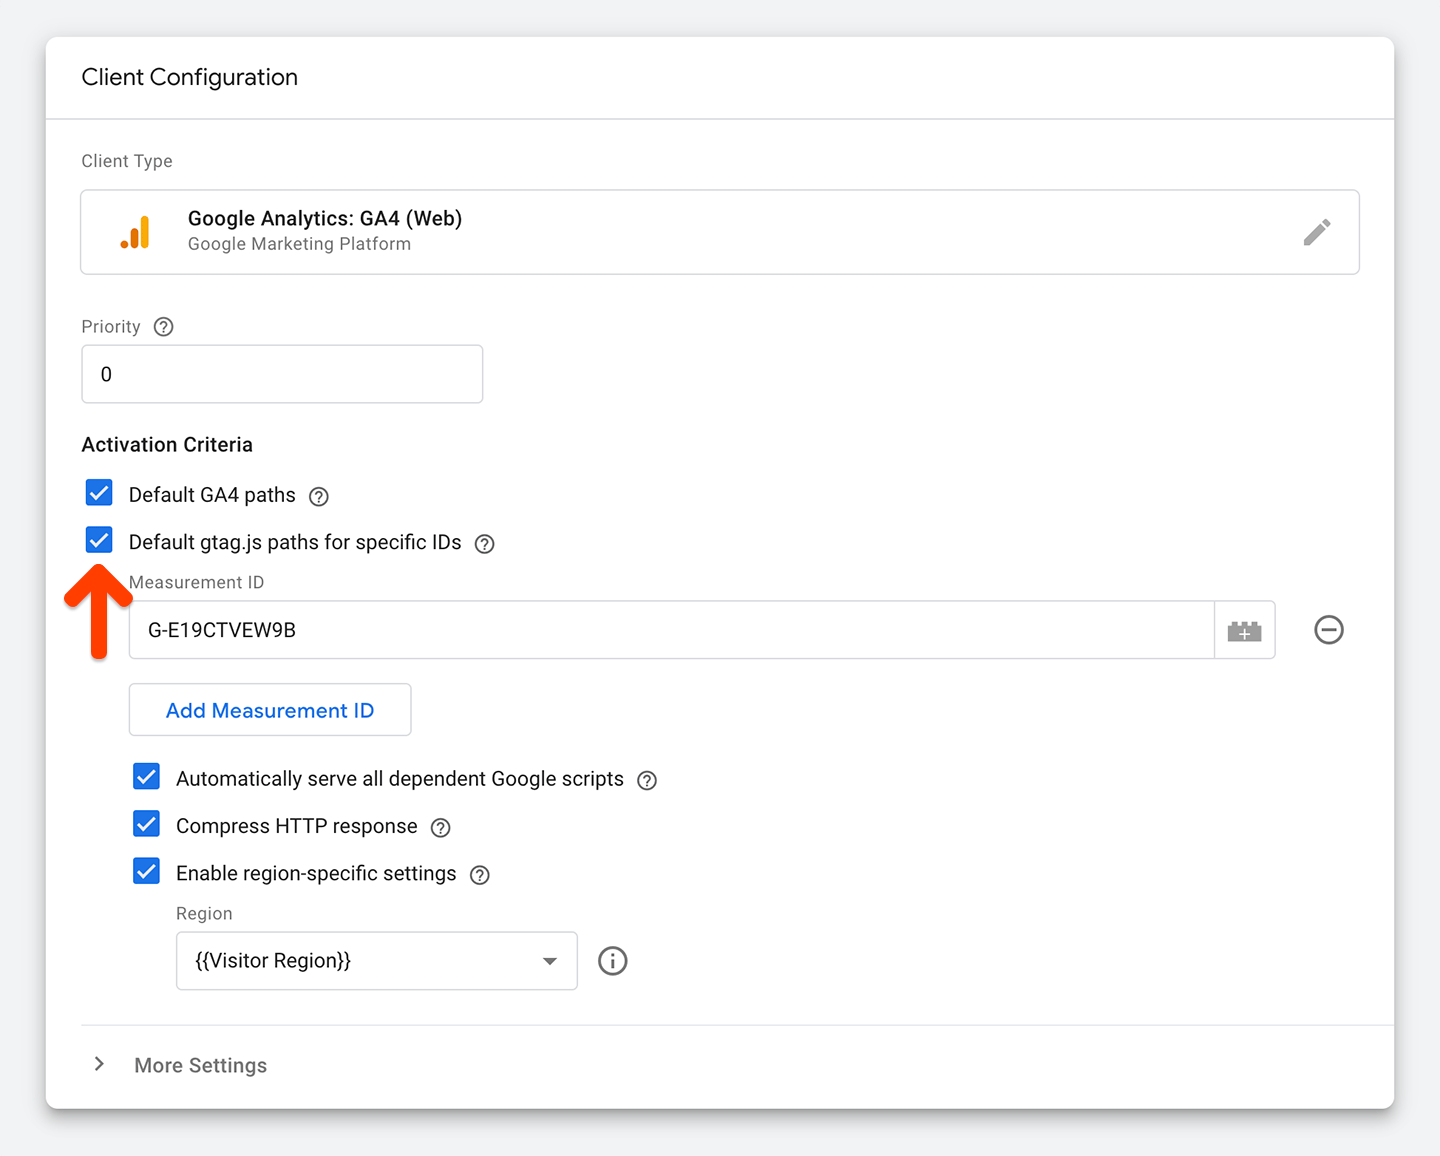The height and width of the screenshot is (1156, 1440).
Task: Disable Compress HTTP response checkbox
Action: 147,825
